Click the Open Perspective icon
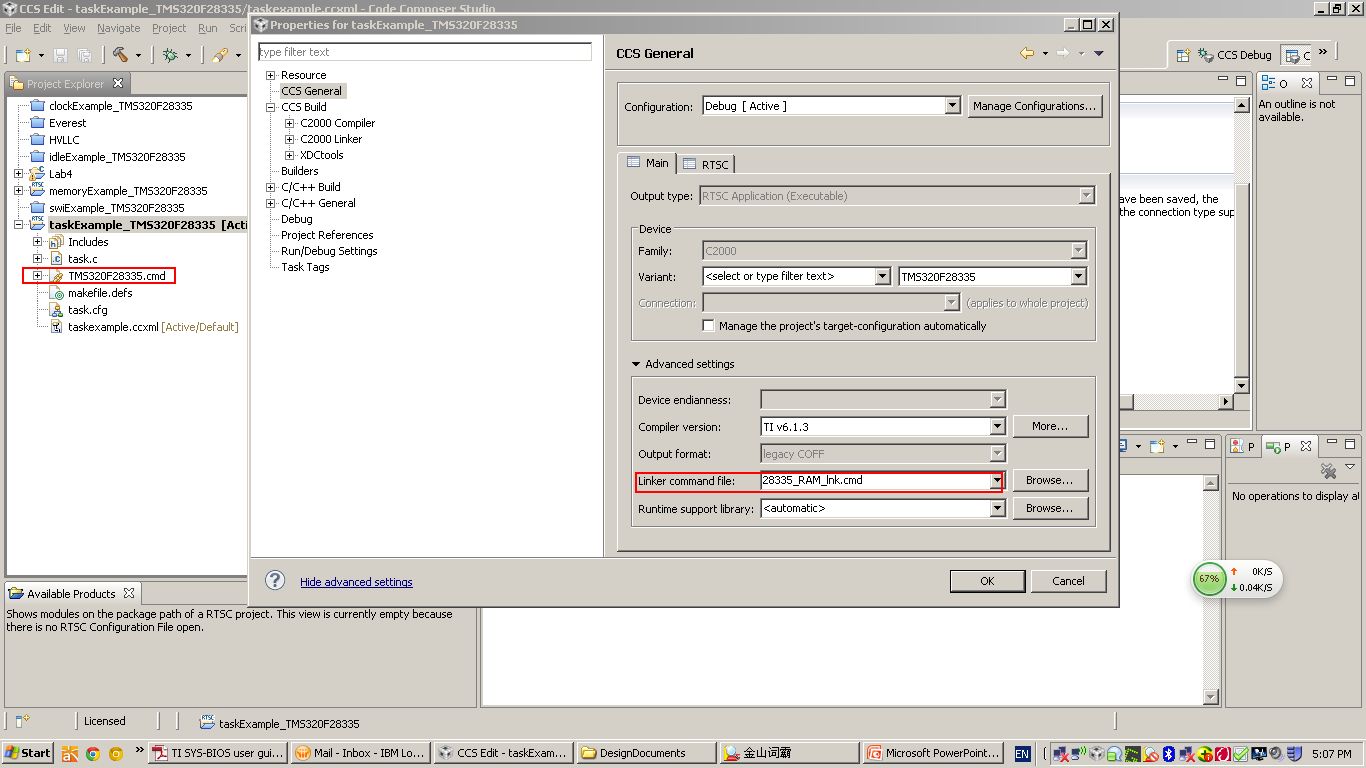 pos(1183,55)
